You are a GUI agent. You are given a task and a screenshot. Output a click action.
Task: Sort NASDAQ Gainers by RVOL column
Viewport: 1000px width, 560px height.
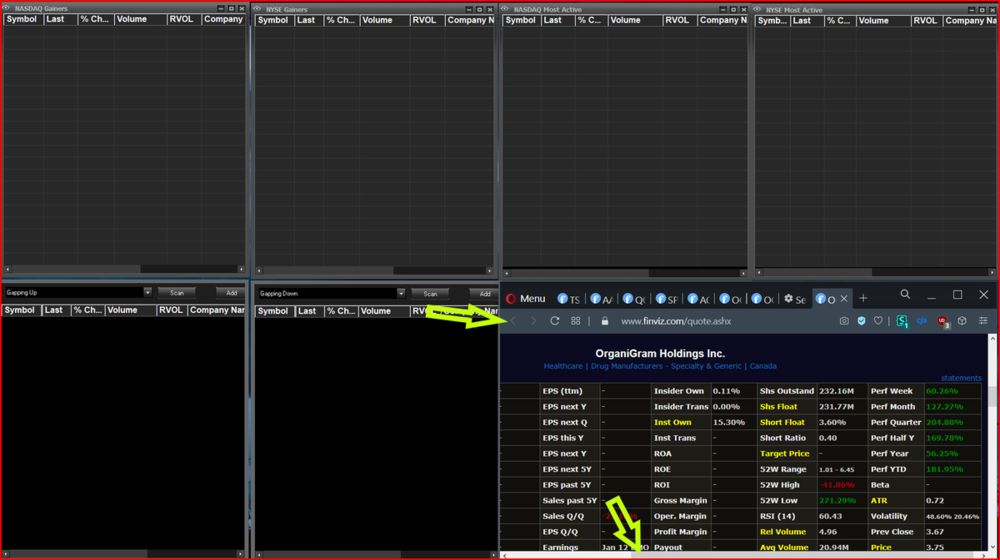(183, 19)
